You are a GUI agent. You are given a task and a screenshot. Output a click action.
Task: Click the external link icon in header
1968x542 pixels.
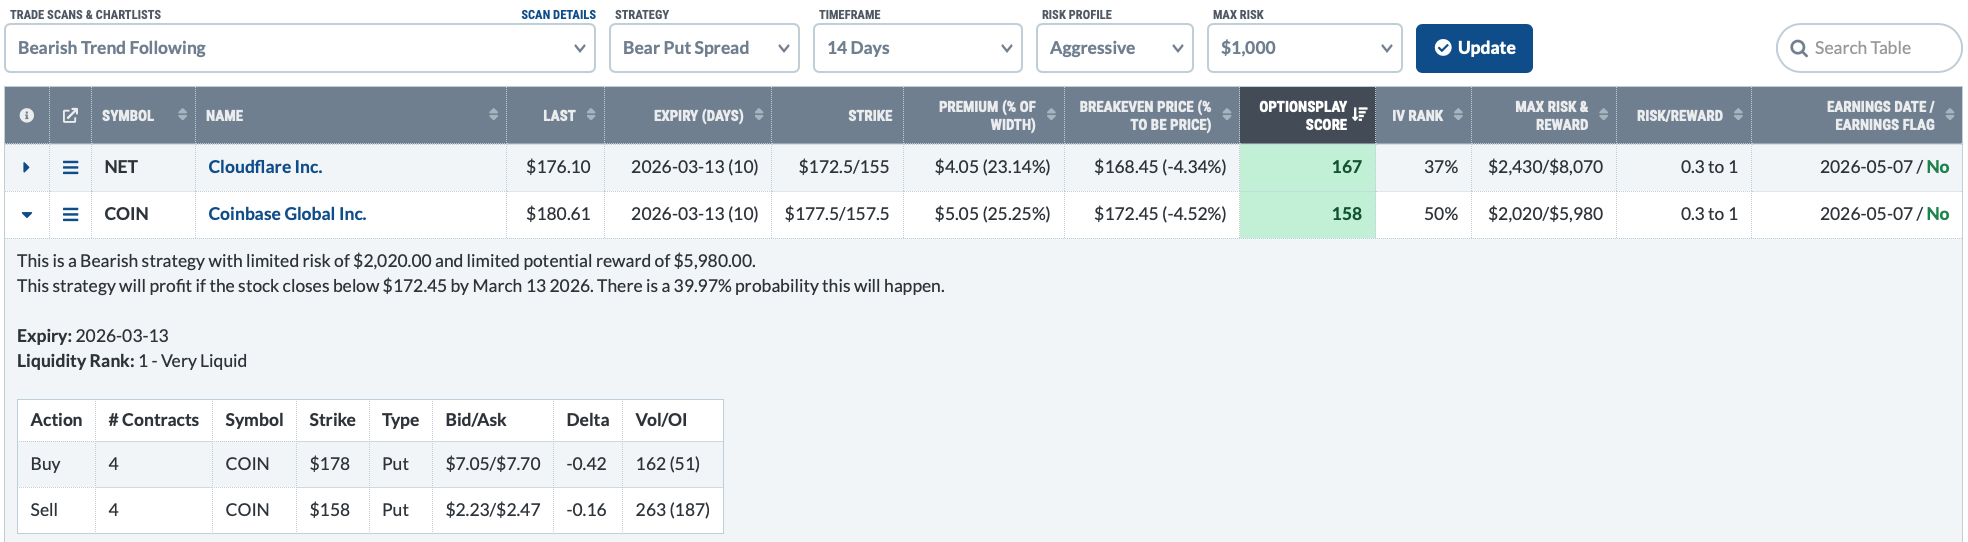70,116
